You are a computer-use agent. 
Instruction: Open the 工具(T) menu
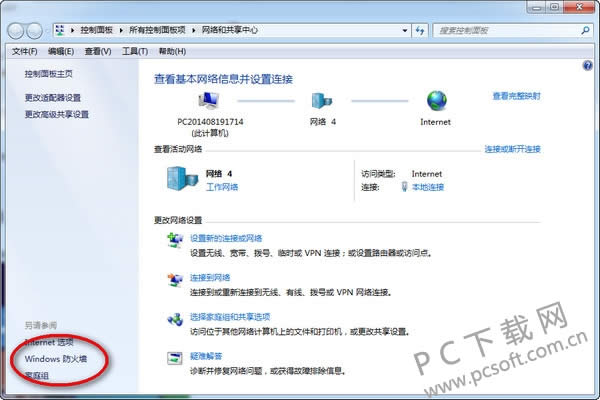pos(134,51)
